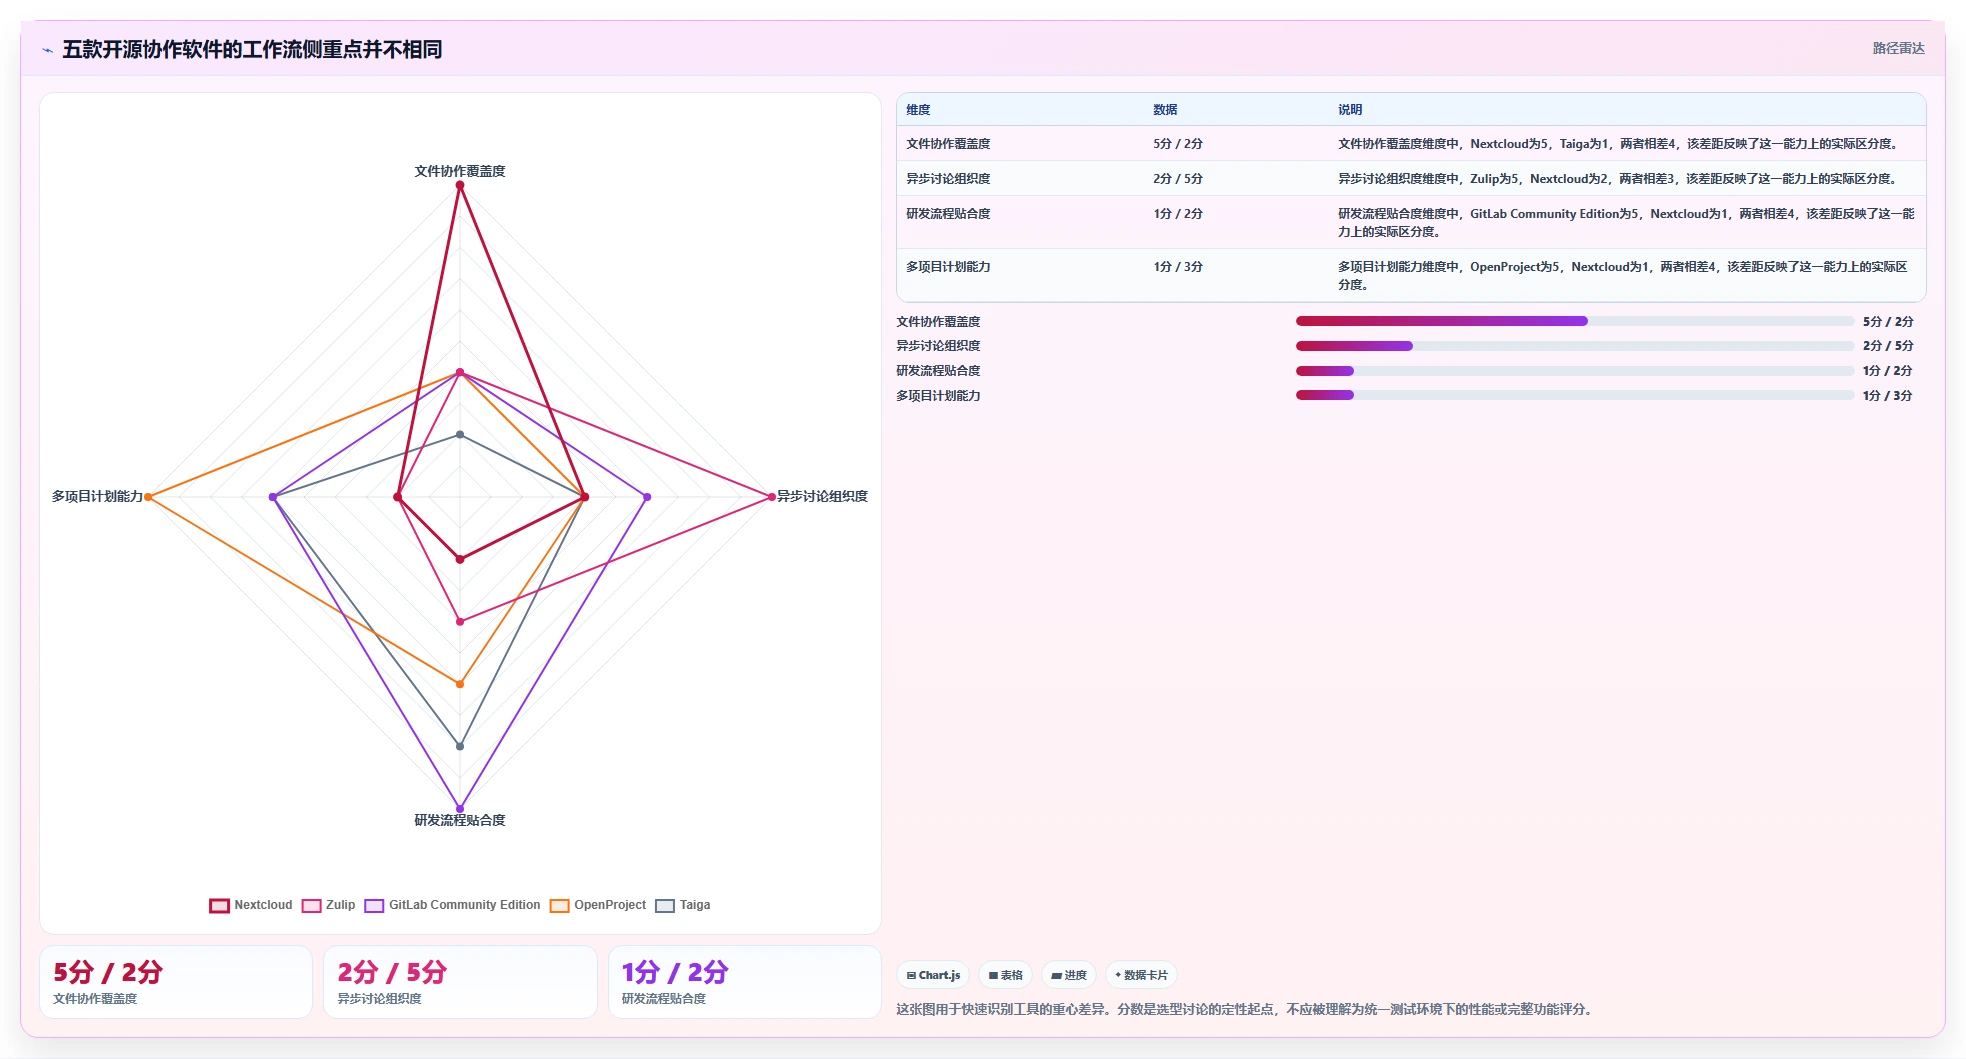Viewport: 1966px width, 1059px height.
Task: Click the 进度 chip
Action: 1069,975
